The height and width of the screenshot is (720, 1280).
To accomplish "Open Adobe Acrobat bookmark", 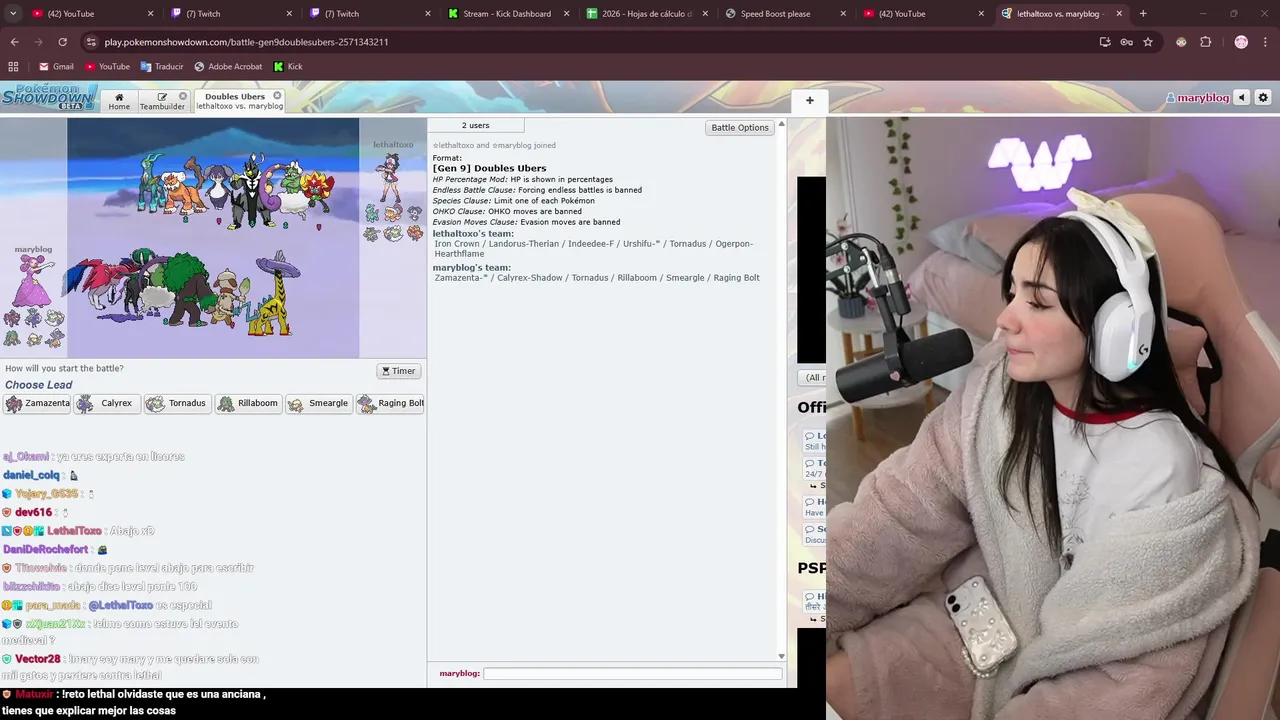I will [228, 67].
